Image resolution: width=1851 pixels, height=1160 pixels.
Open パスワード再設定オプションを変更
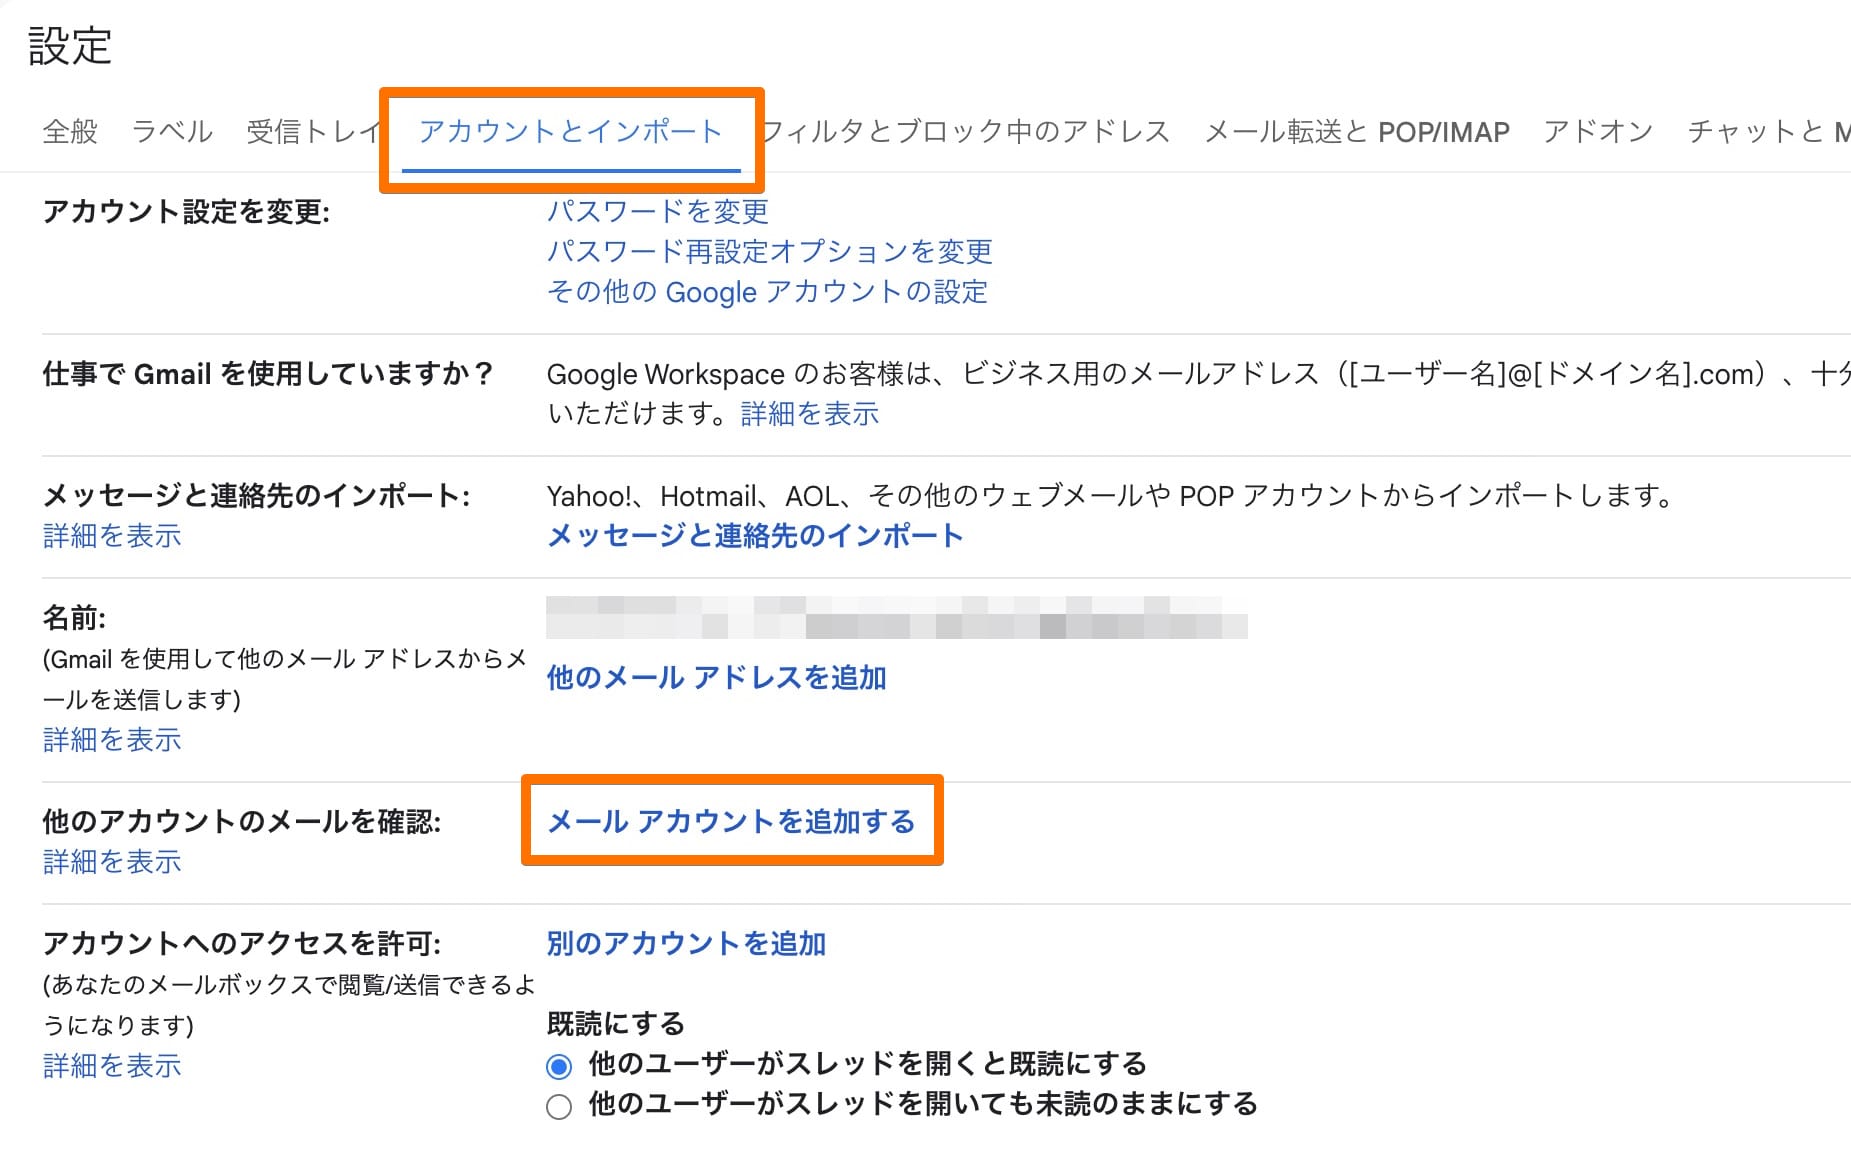768,251
